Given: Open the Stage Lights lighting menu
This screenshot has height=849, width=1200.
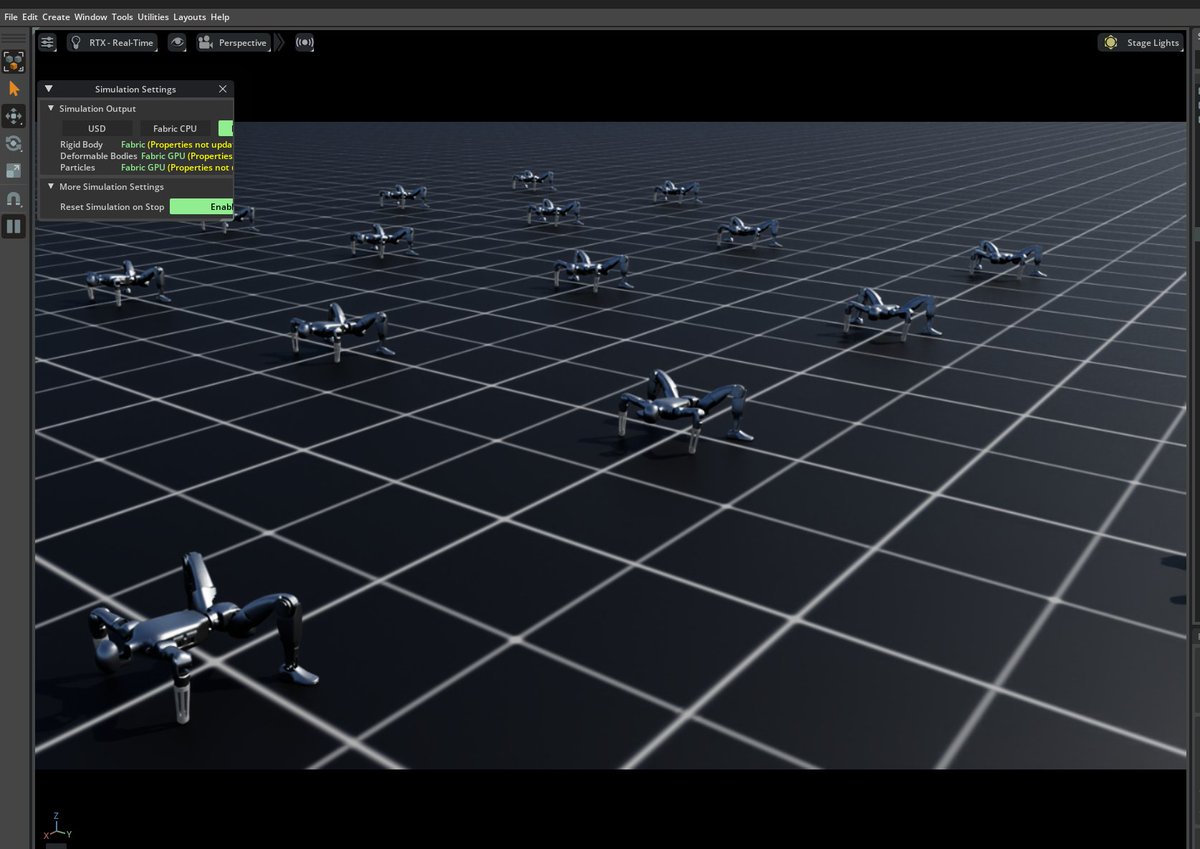Looking at the screenshot, I should coord(1140,42).
